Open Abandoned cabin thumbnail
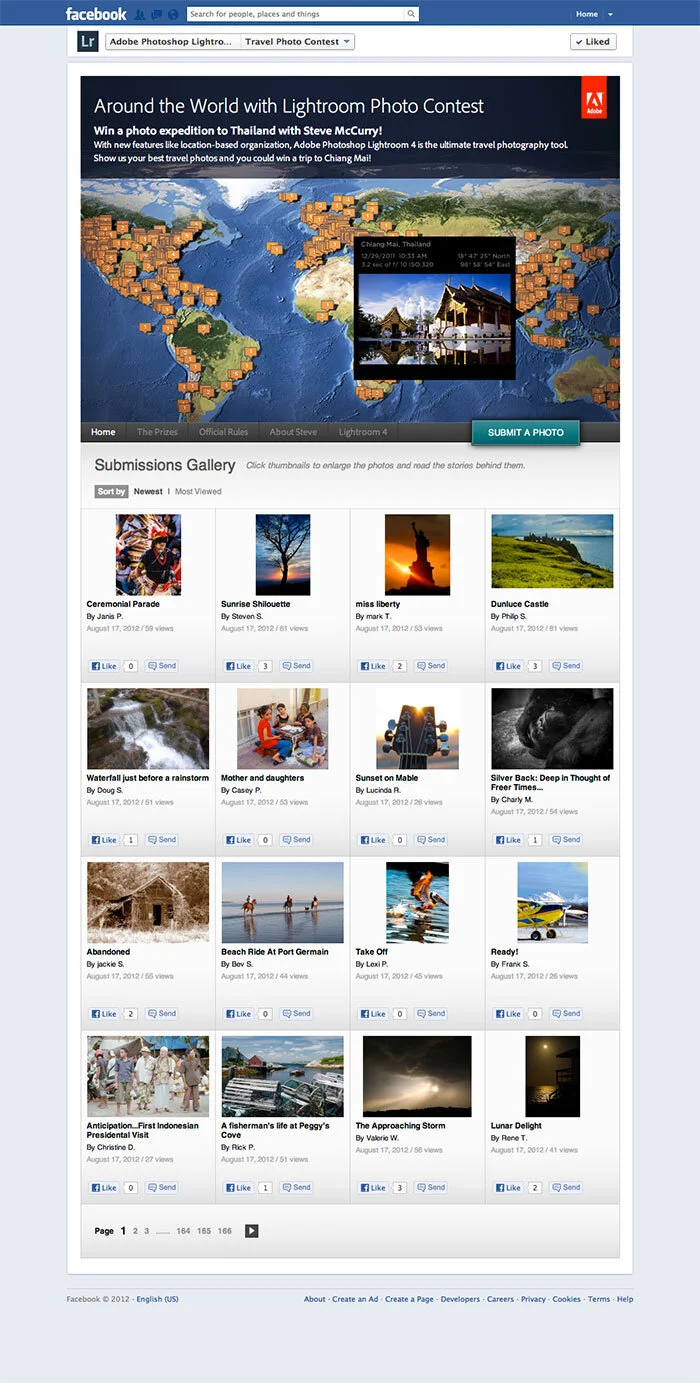The height and width of the screenshot is (1383, 700). point(148,902)
